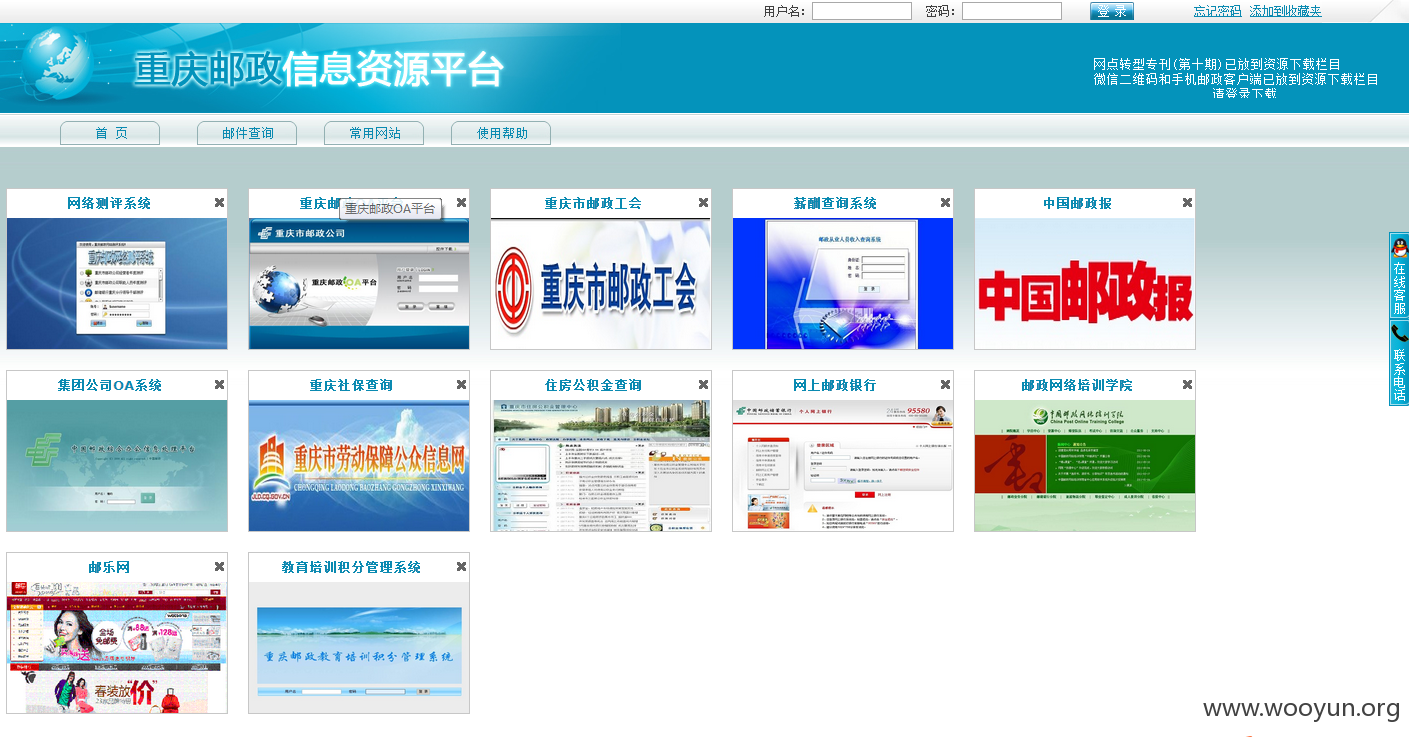Focus the 密码 input field
The image size is (1409, 737).
click(x=1012, y=11)
